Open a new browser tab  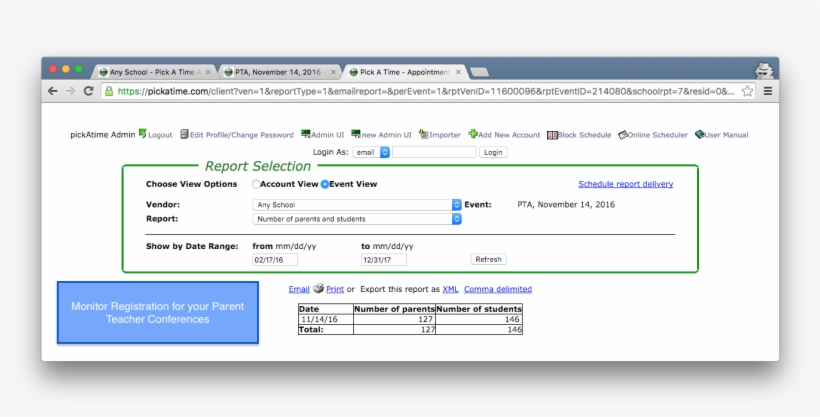480,72
